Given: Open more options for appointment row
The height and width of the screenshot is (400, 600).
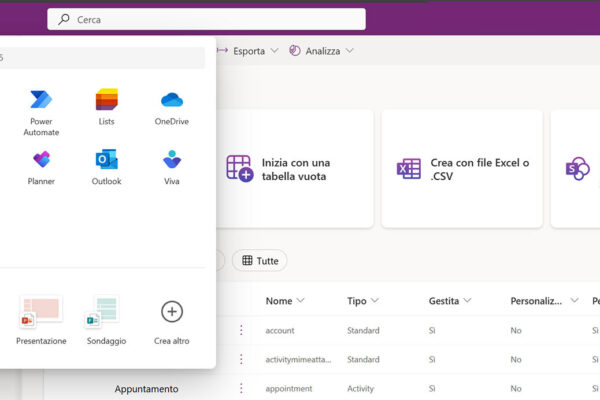Looking at the screenshot, I should point(241,388).
